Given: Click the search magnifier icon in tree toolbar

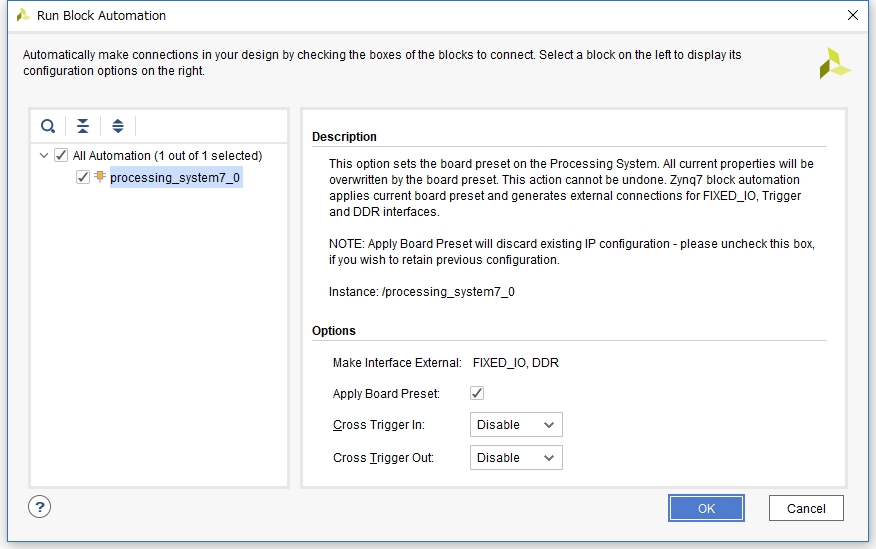Looking at the screenshot, I should point(48,126).
